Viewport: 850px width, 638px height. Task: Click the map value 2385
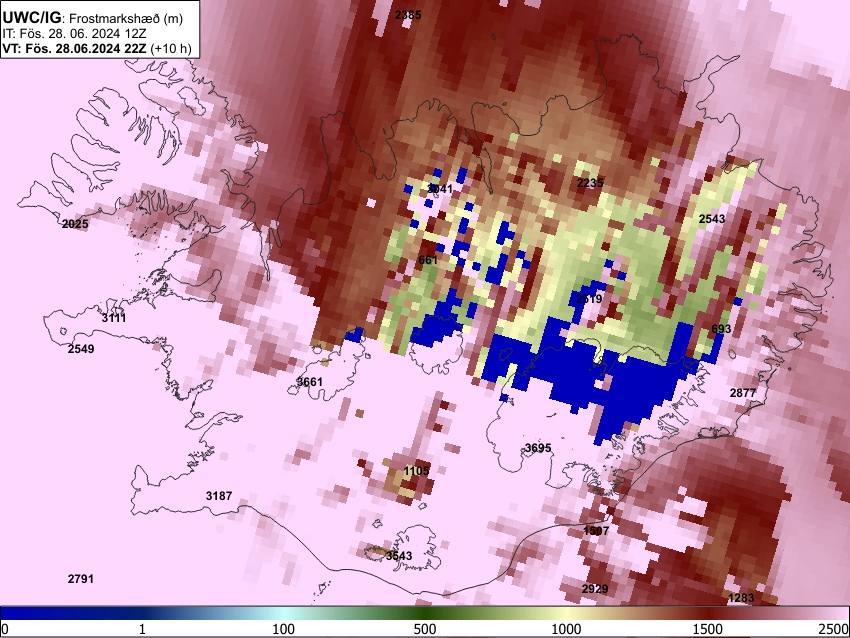pos(408,15)
